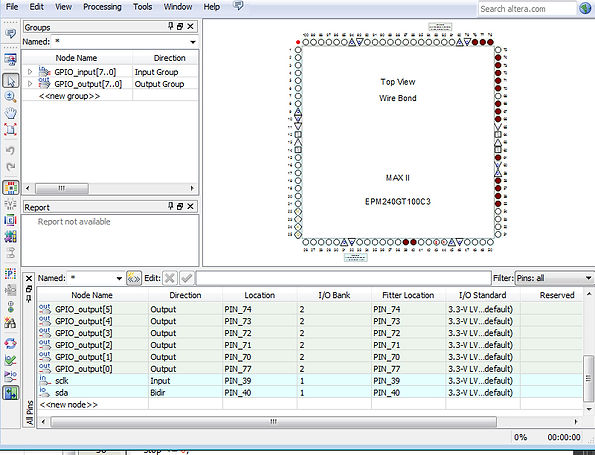Click the Search altera.com field

(527, 9)
